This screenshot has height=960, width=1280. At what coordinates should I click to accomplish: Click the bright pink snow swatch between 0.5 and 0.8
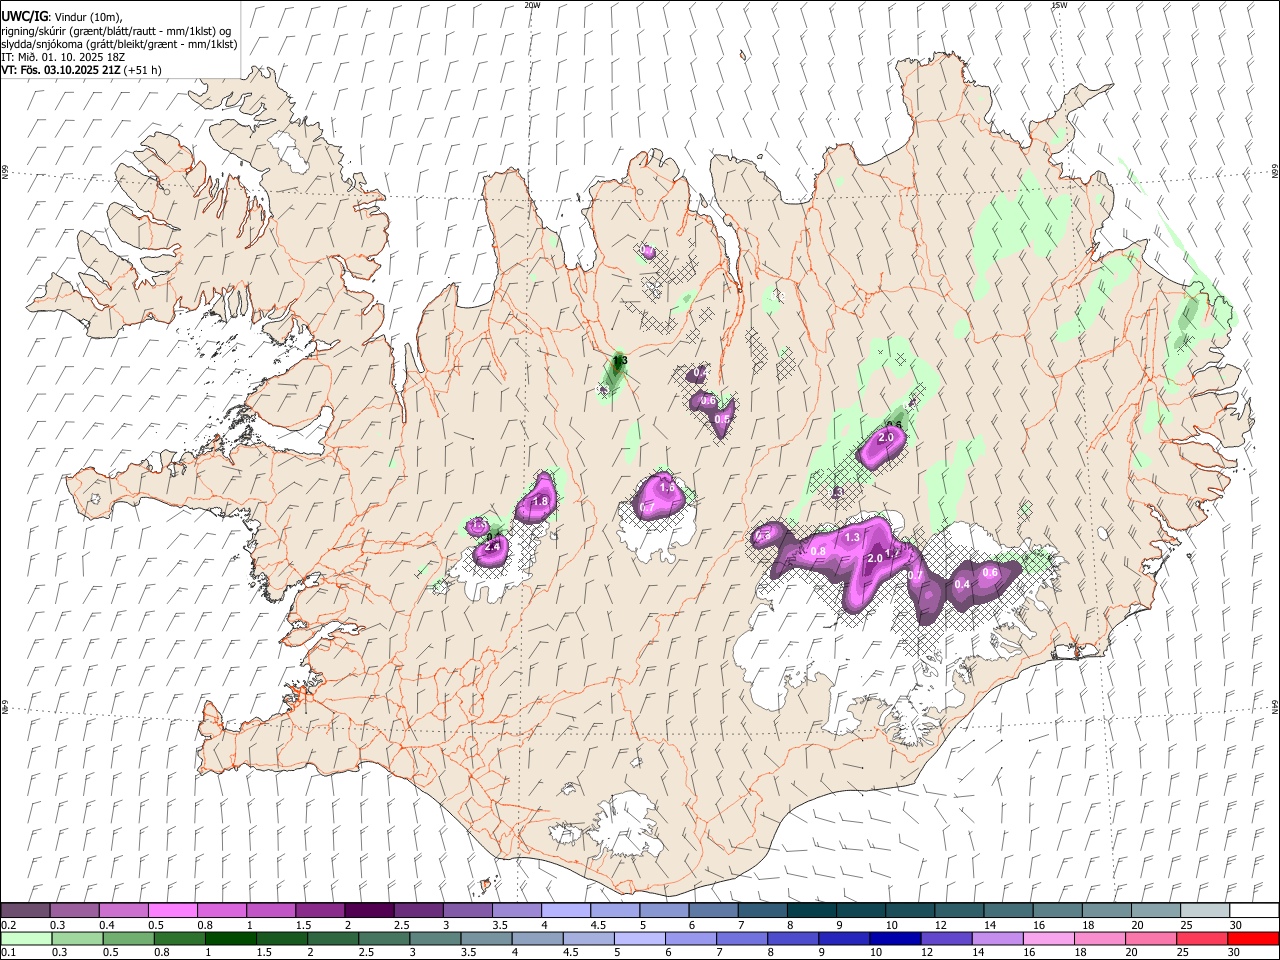[x=172, y=911]
